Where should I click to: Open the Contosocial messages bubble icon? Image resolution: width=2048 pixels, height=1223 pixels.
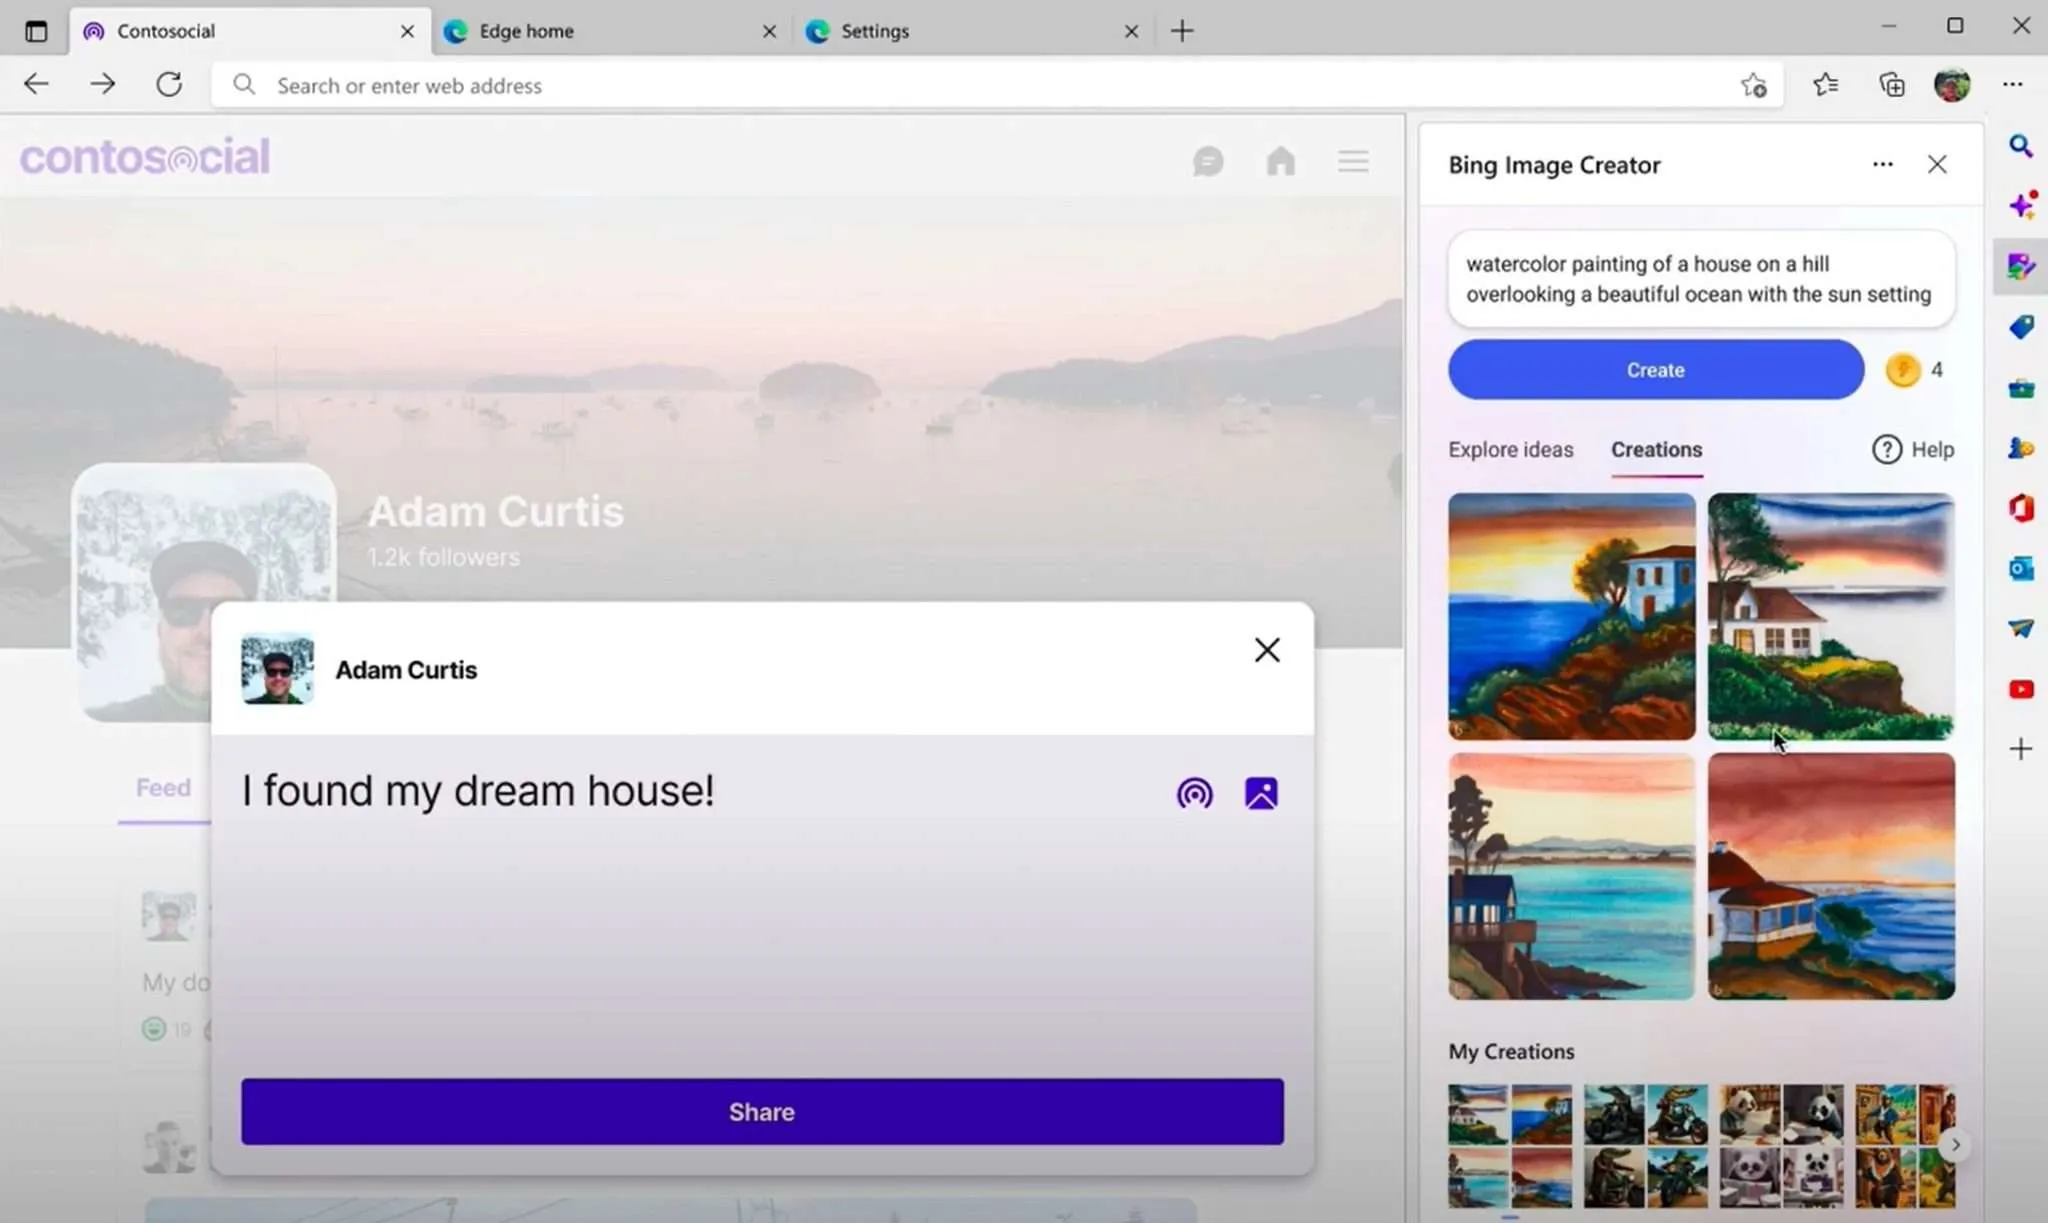(x=1208, y=161)
